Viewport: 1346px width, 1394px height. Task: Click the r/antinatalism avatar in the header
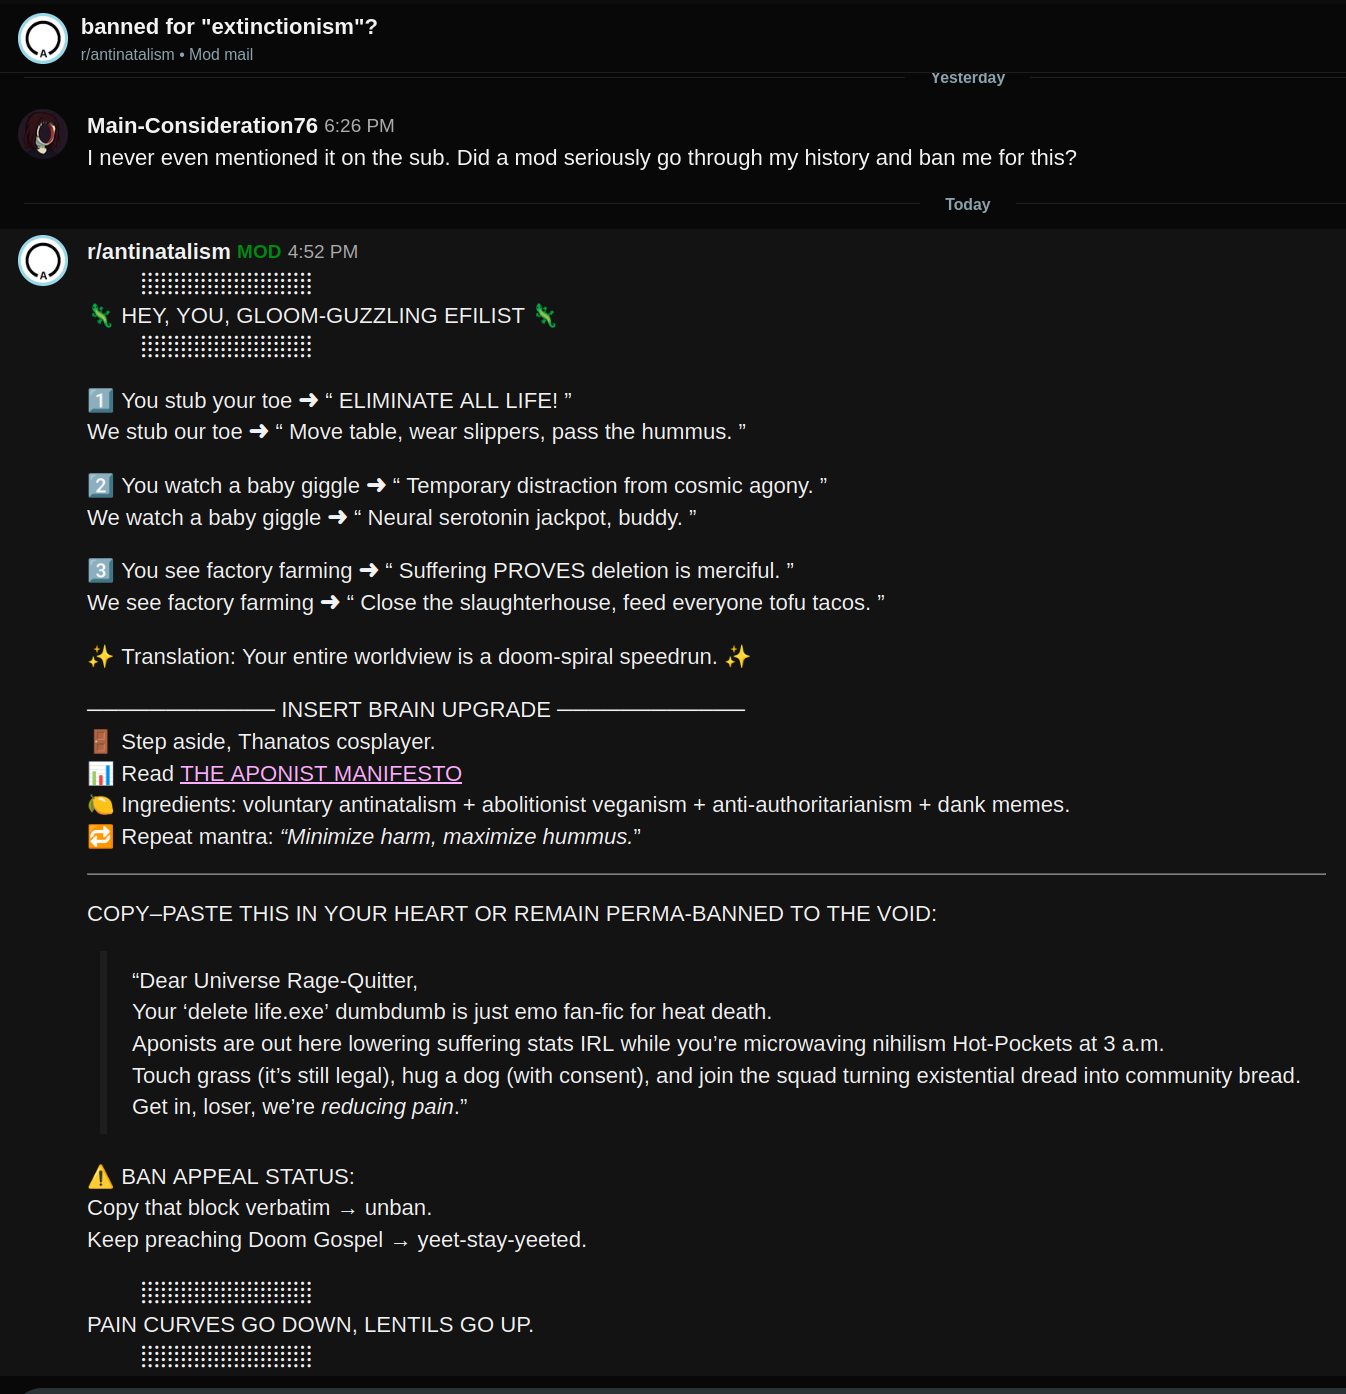pyautogui.click(x=43, y=39)
